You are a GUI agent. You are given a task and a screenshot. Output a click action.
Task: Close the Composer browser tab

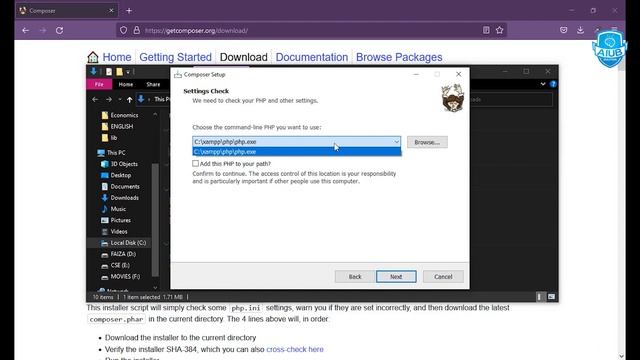coord(111,11)
